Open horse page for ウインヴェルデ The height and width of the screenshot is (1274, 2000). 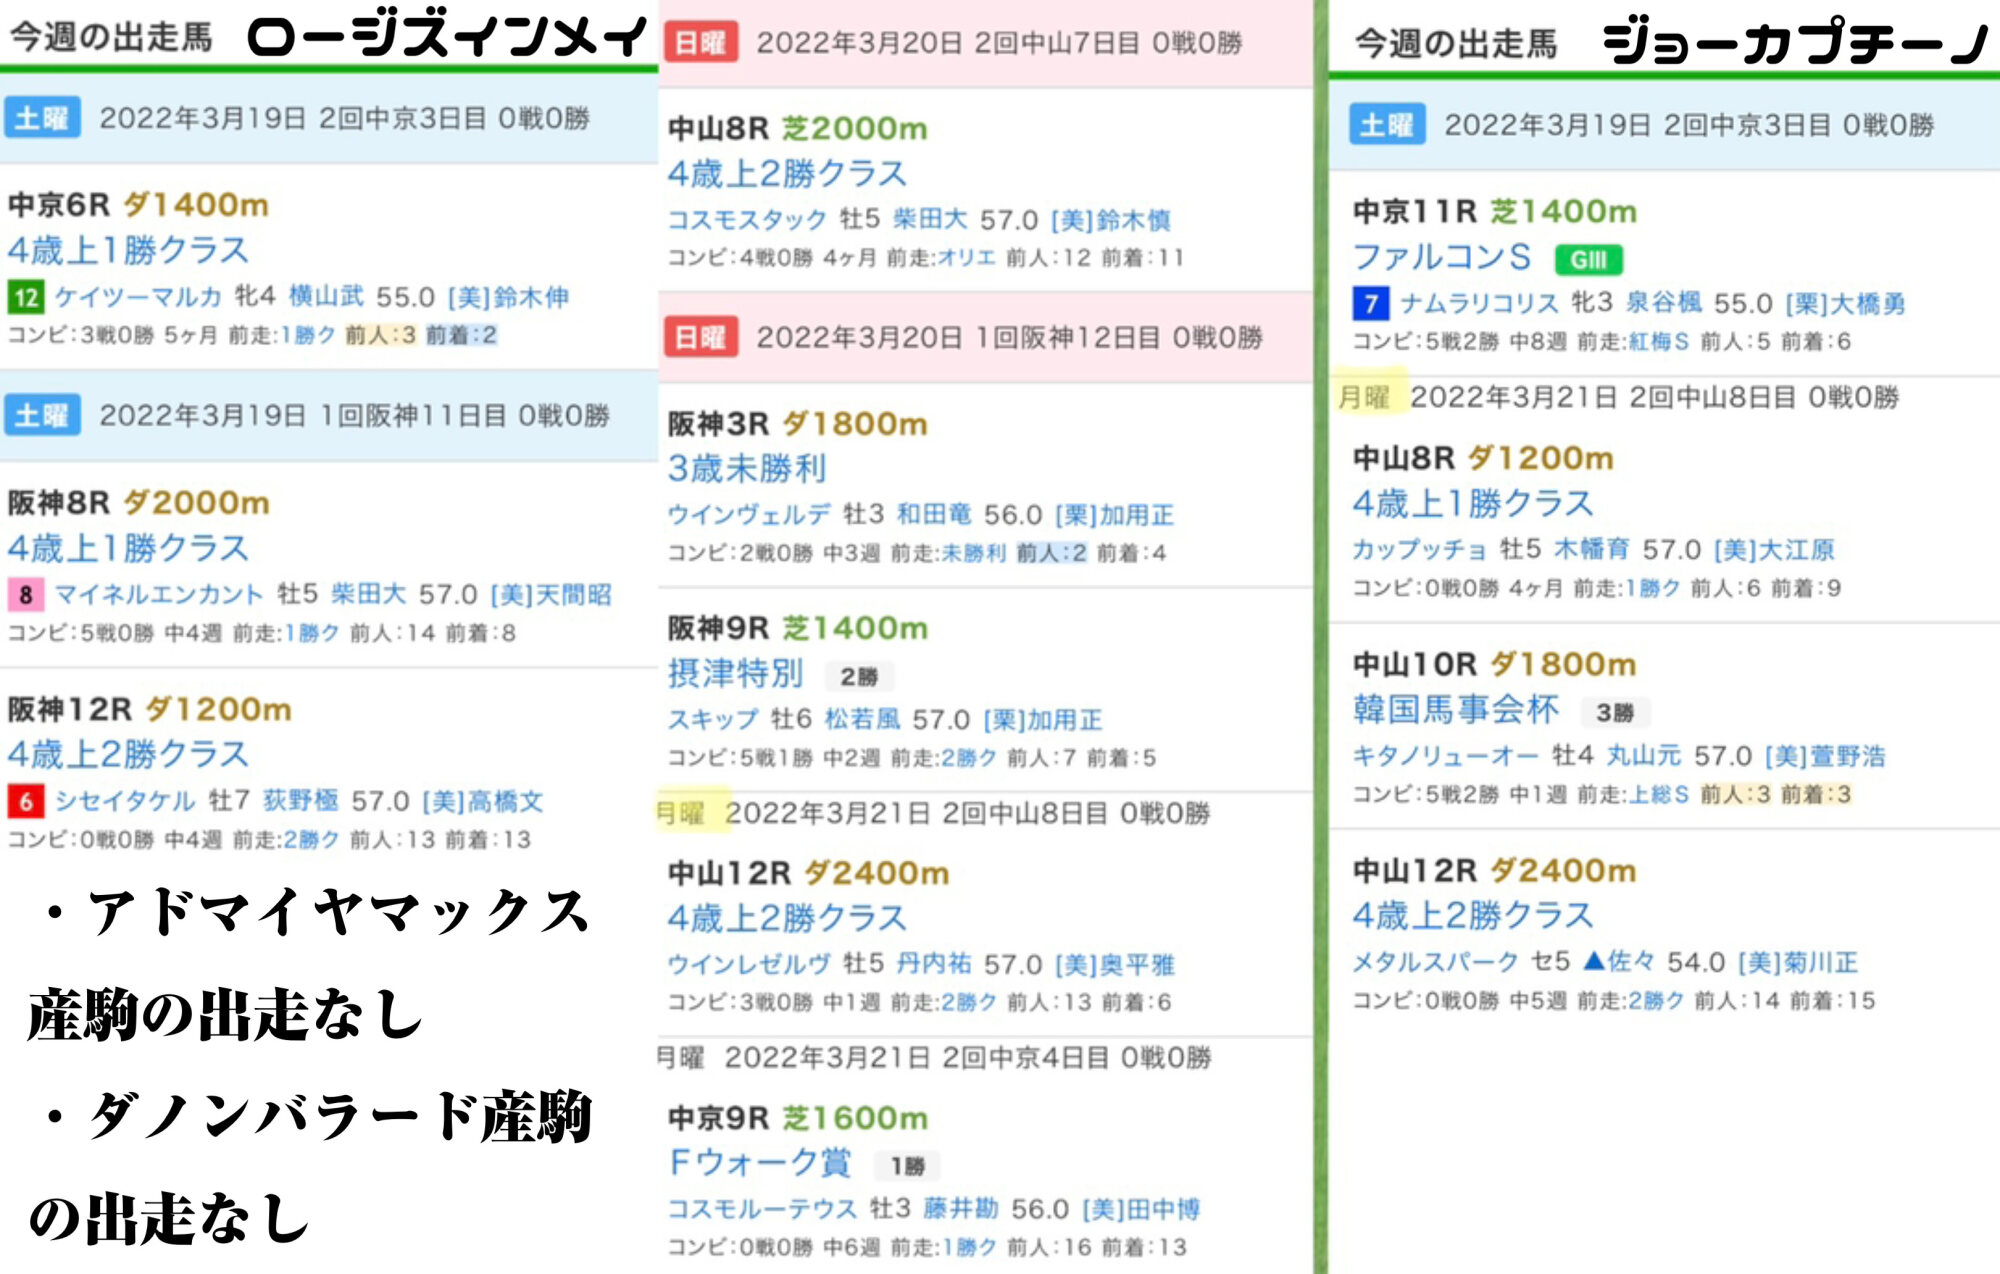749,514
